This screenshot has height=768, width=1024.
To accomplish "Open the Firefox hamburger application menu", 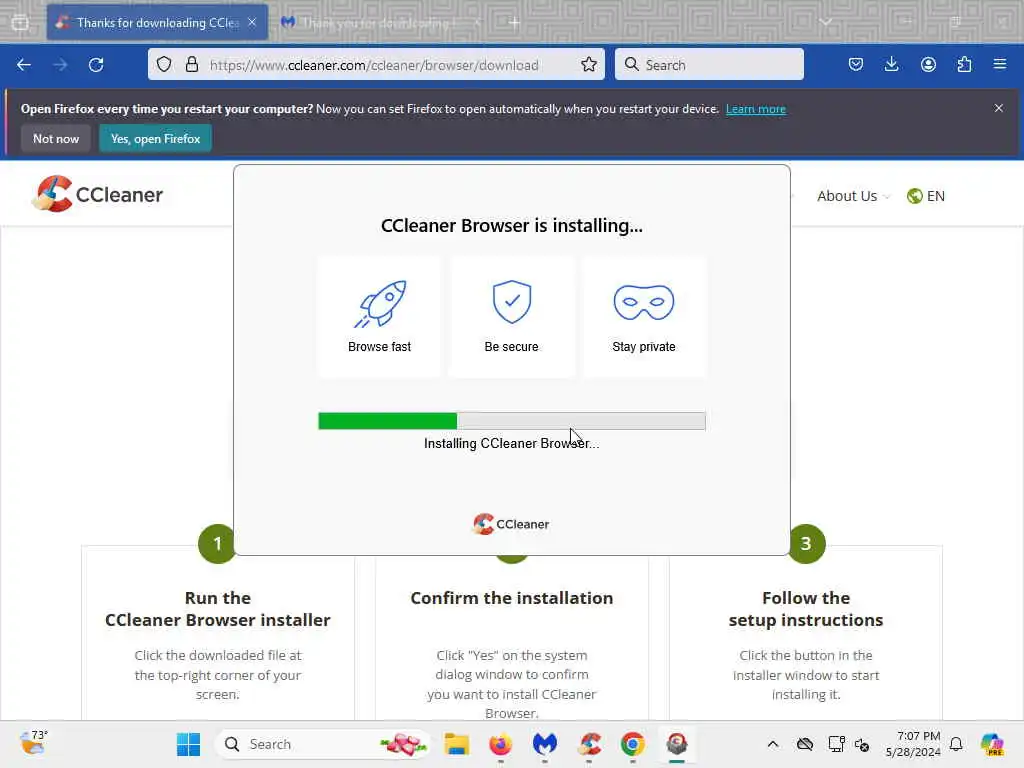I will (999, 64).
